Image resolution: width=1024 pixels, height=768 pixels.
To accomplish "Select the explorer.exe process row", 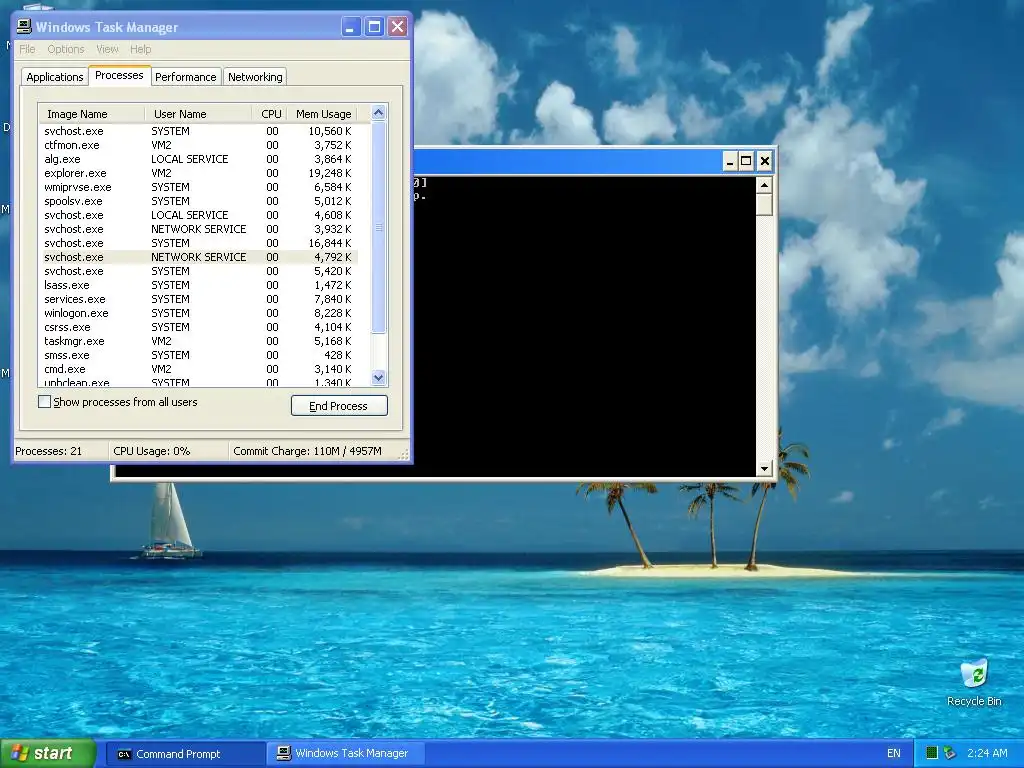I will click(199, 173).
